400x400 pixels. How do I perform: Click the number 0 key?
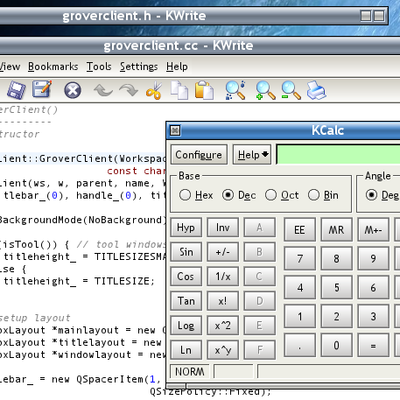336,345
